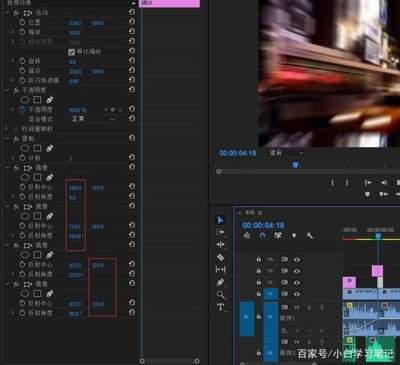Viewport: 400px width, 365px height.
Task: Reset the Blend Mode parameter
Action: click(132, 119)
